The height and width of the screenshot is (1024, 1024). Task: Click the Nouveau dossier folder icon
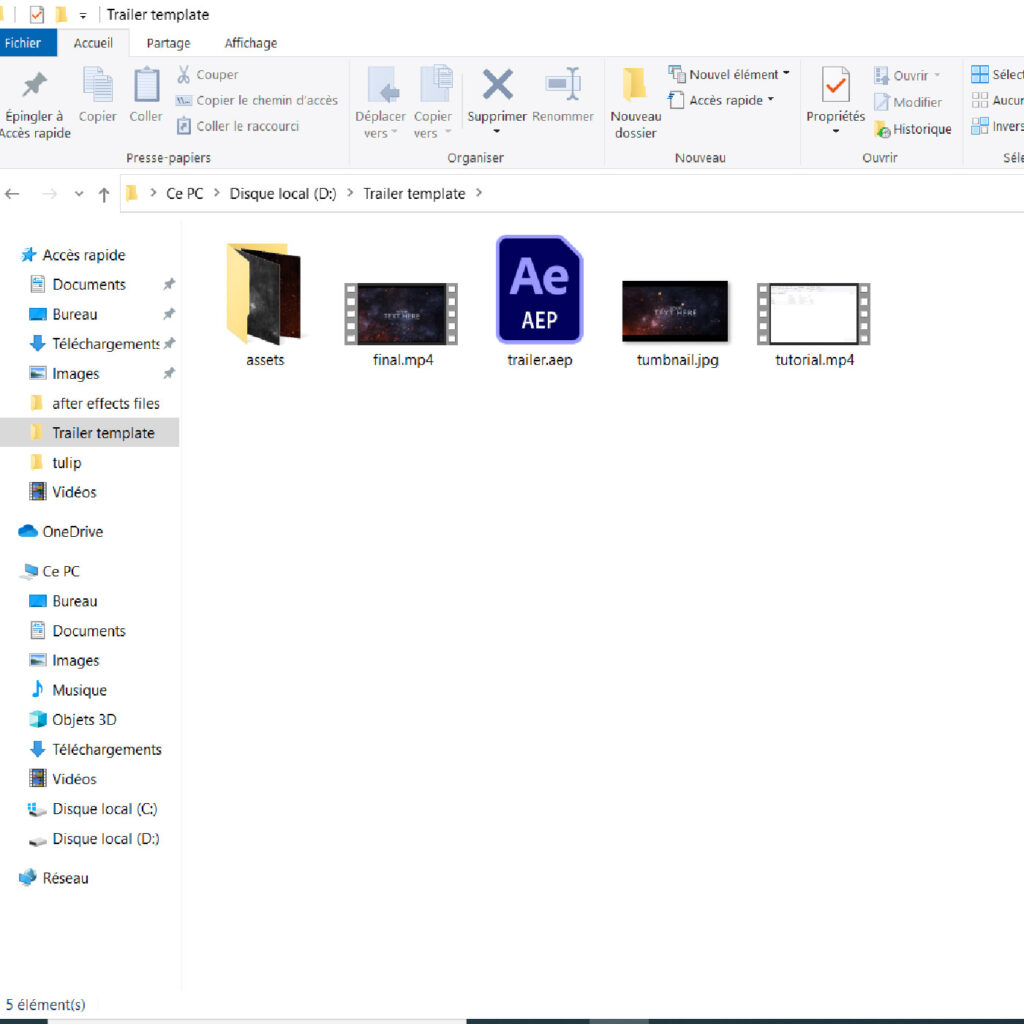[x=635, y=86]
